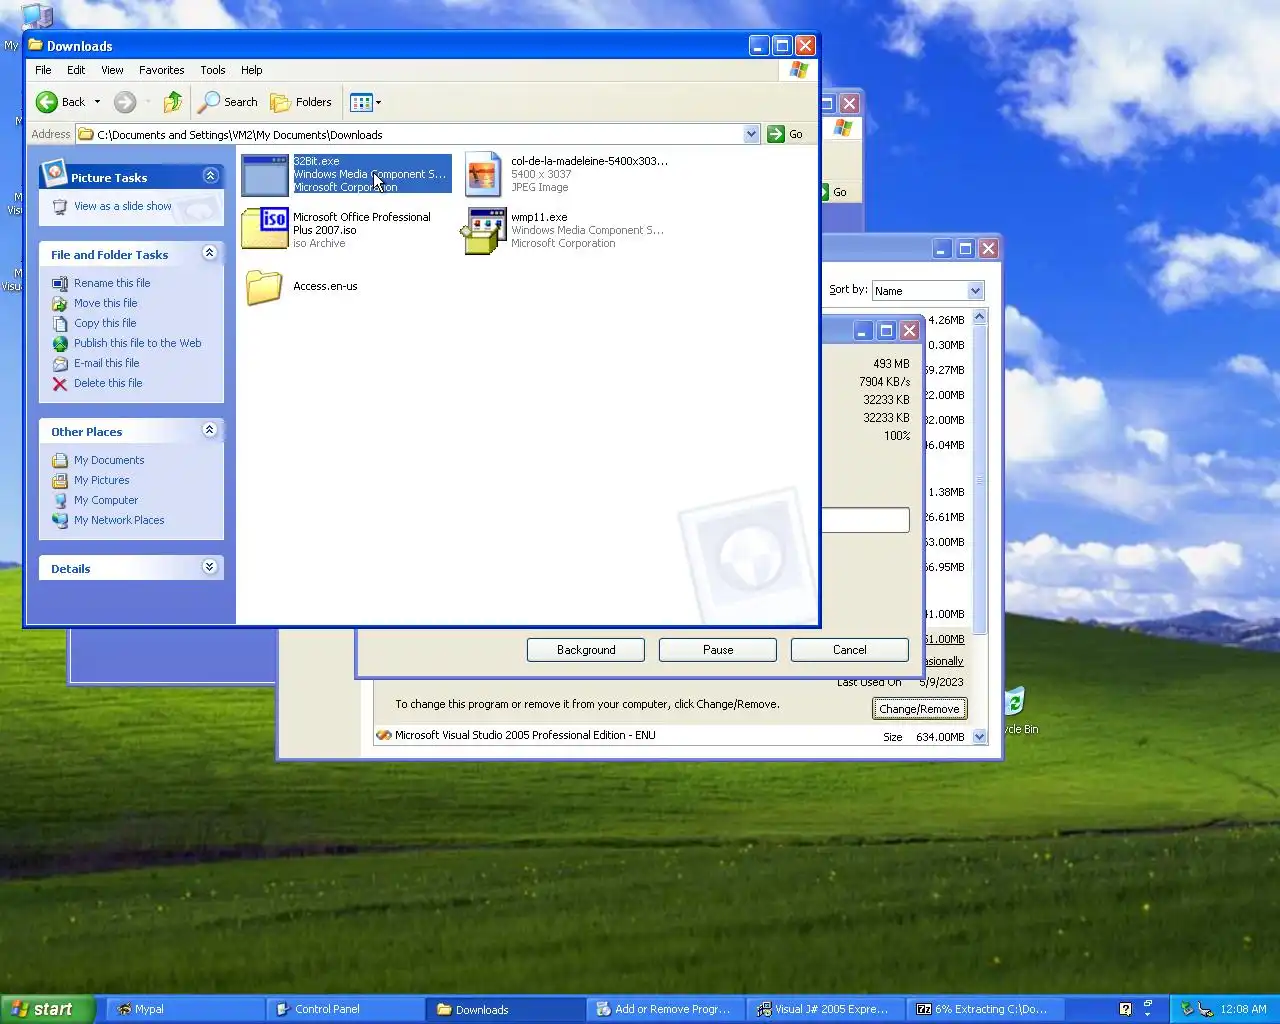This screenshot has height=1024, width=1280.
Task: Click the Forward arrow button in Downloads
Action: (125, 102)
